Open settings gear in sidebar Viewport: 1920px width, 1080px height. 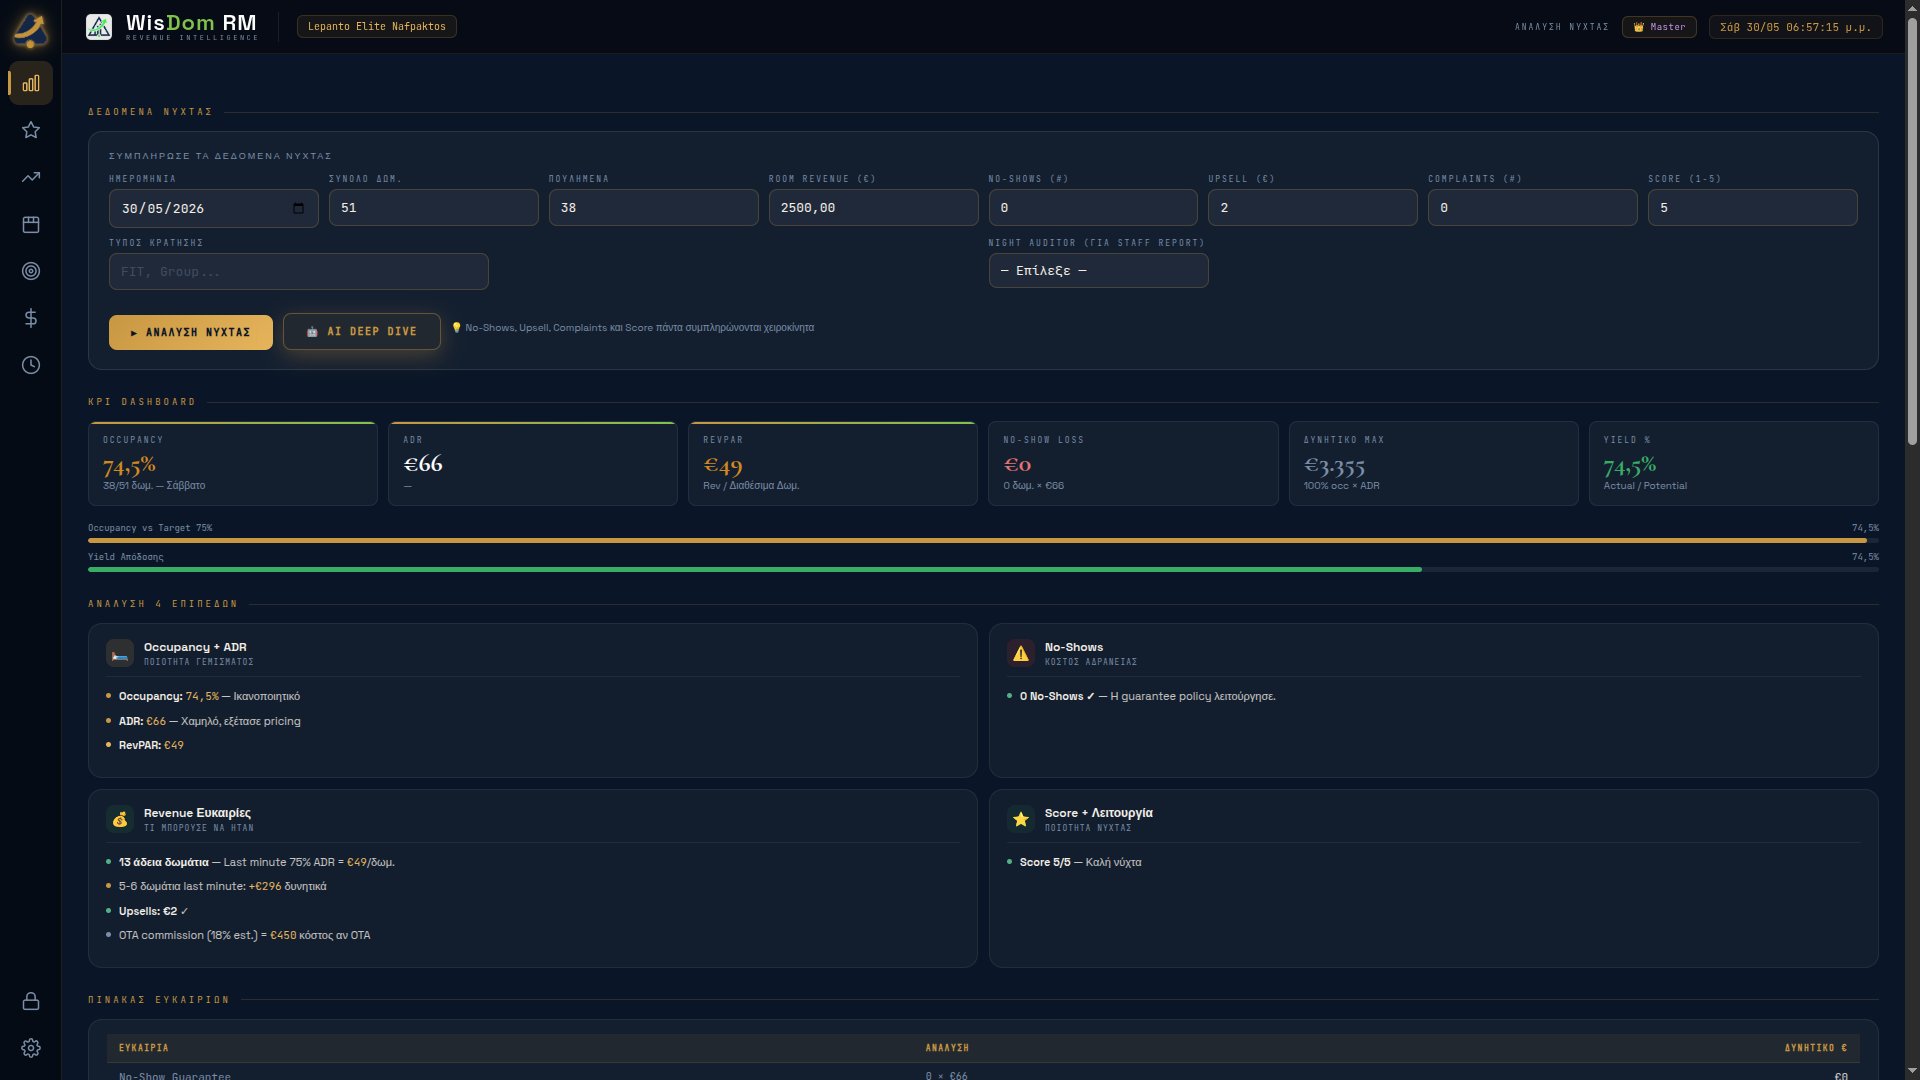[31, 1048]
